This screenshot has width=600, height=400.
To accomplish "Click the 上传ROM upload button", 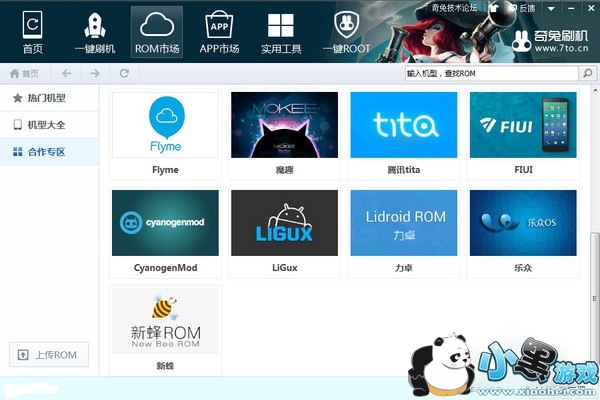I will 49,355.
